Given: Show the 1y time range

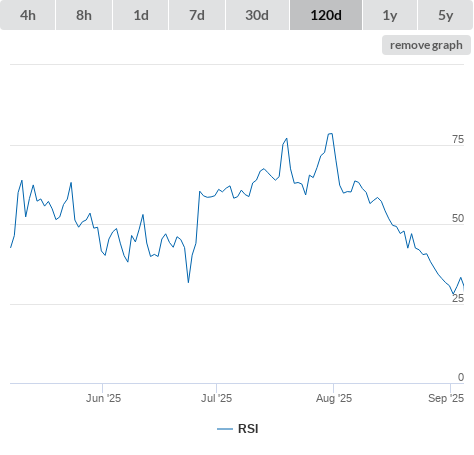Looking at the screenshot, I should tap(390, 15).
